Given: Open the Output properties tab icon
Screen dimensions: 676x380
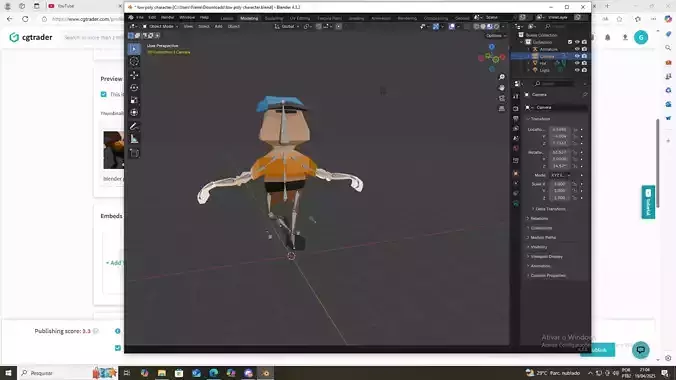Looking at the screenshot, I should [516, 118].
